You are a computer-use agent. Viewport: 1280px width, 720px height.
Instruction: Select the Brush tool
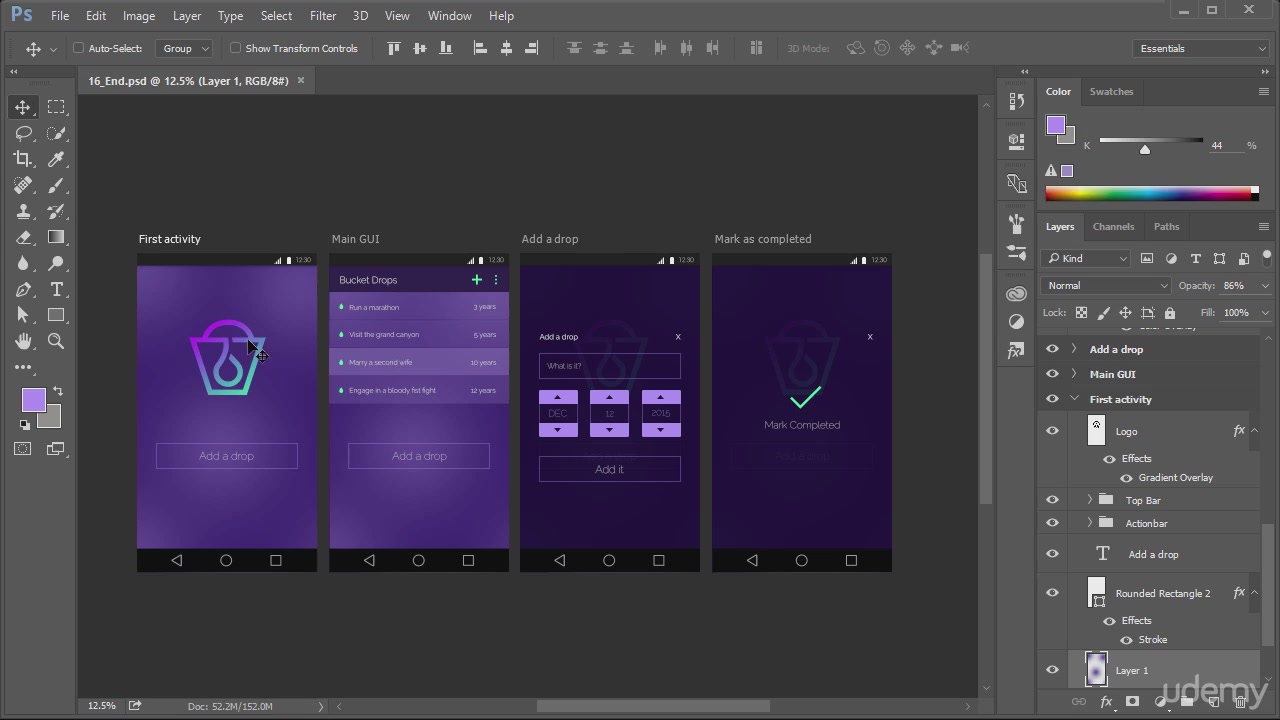click(56, 185)
